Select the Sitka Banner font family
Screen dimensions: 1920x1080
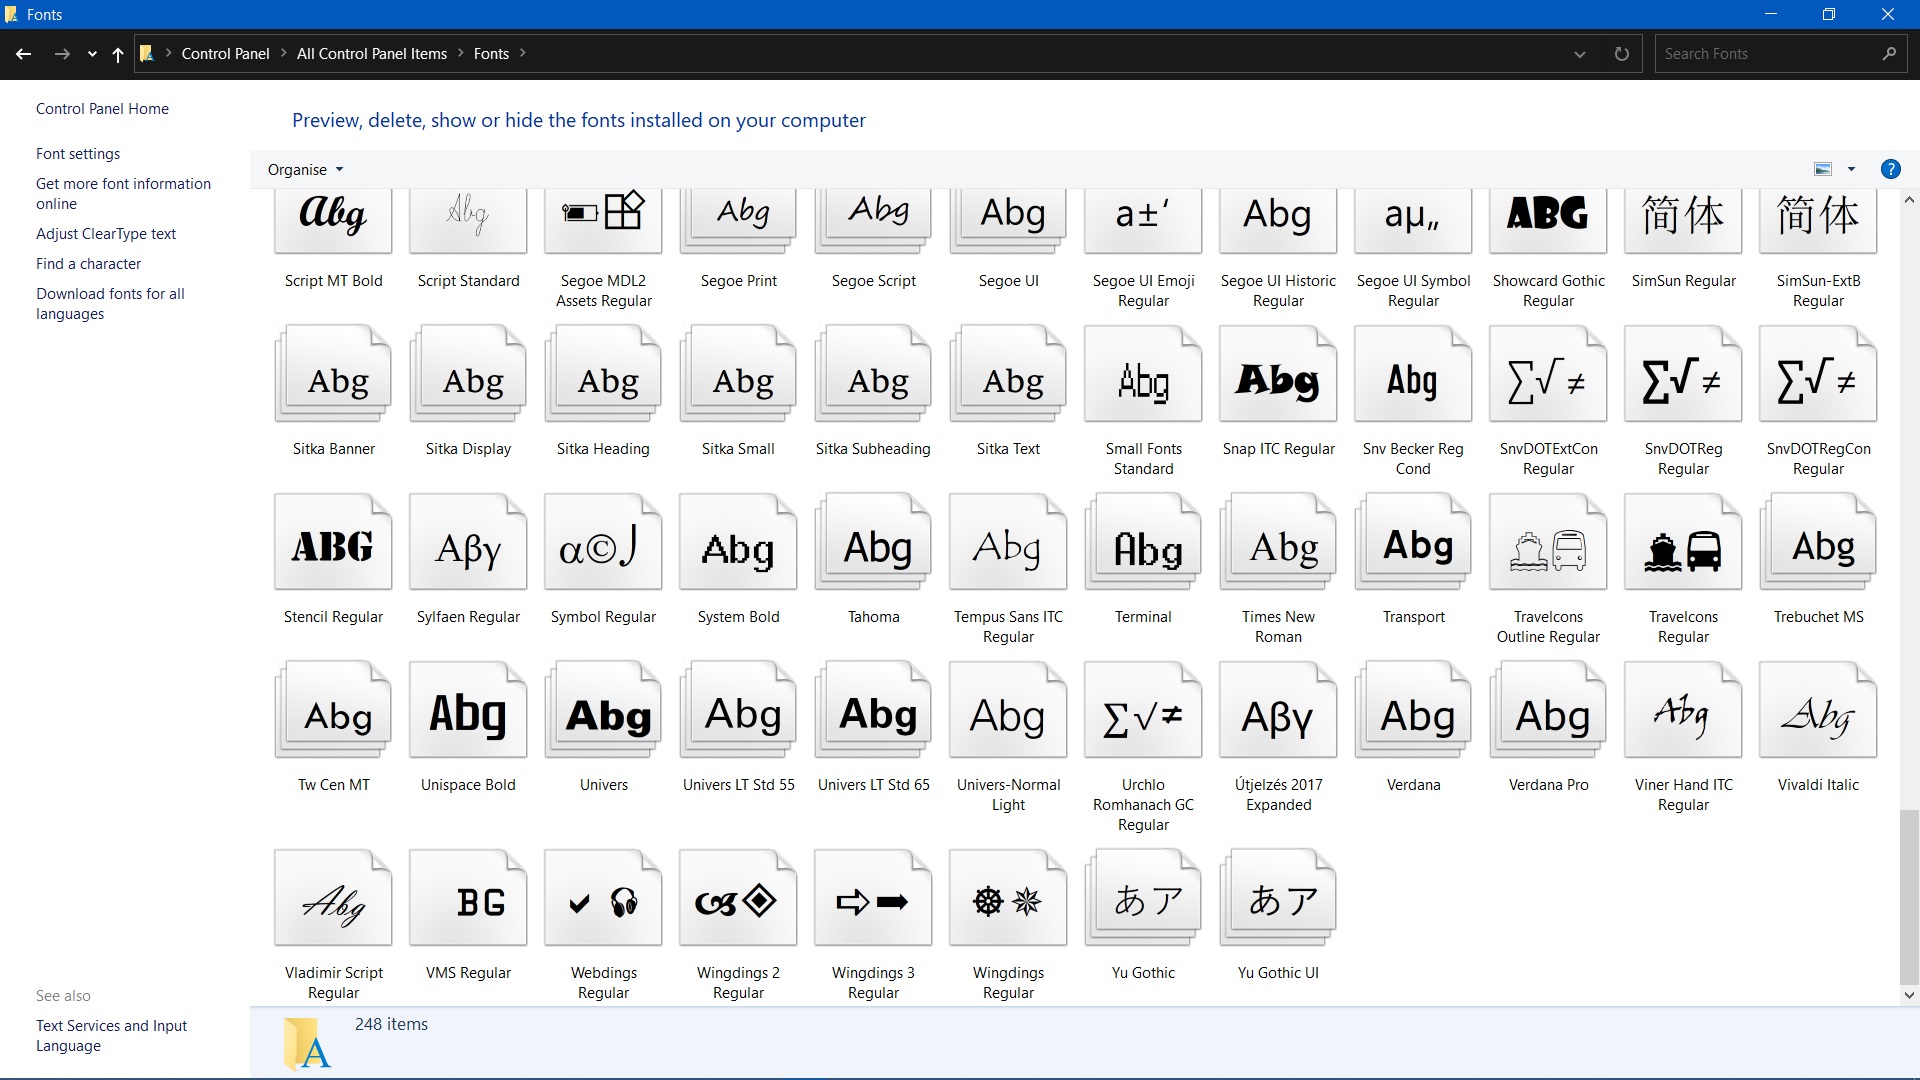click(333, 374)
